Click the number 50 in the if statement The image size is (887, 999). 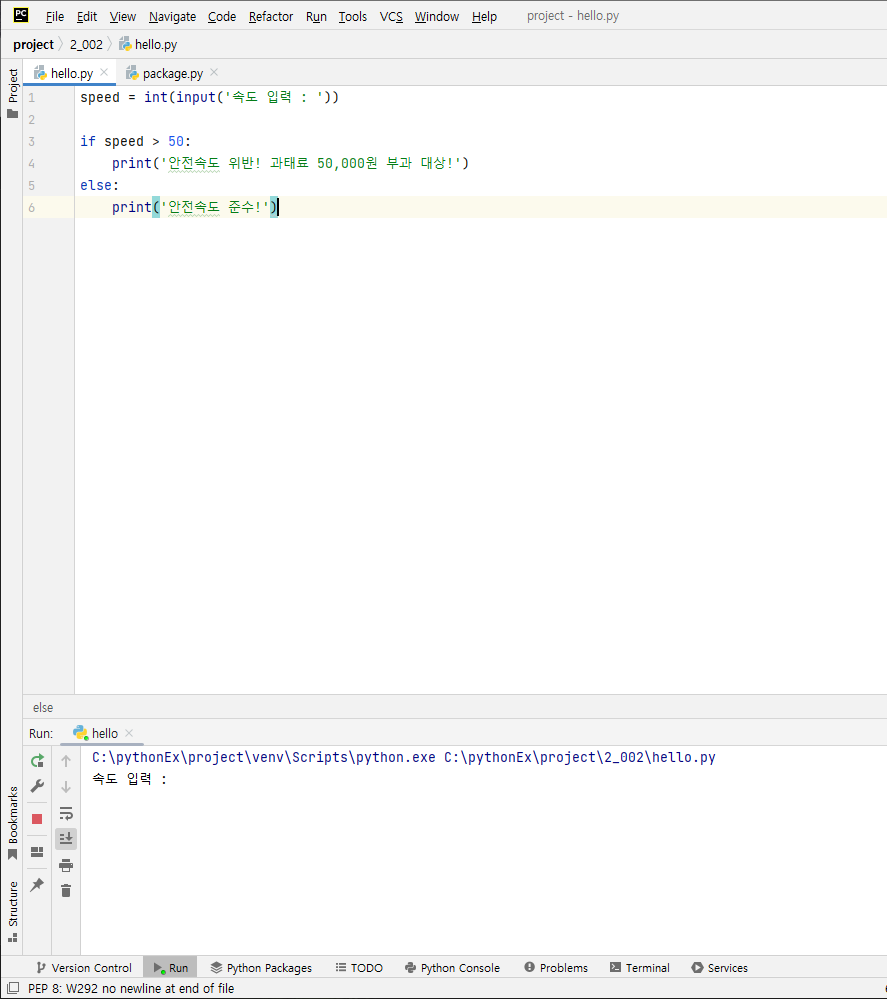click(176, 141)
